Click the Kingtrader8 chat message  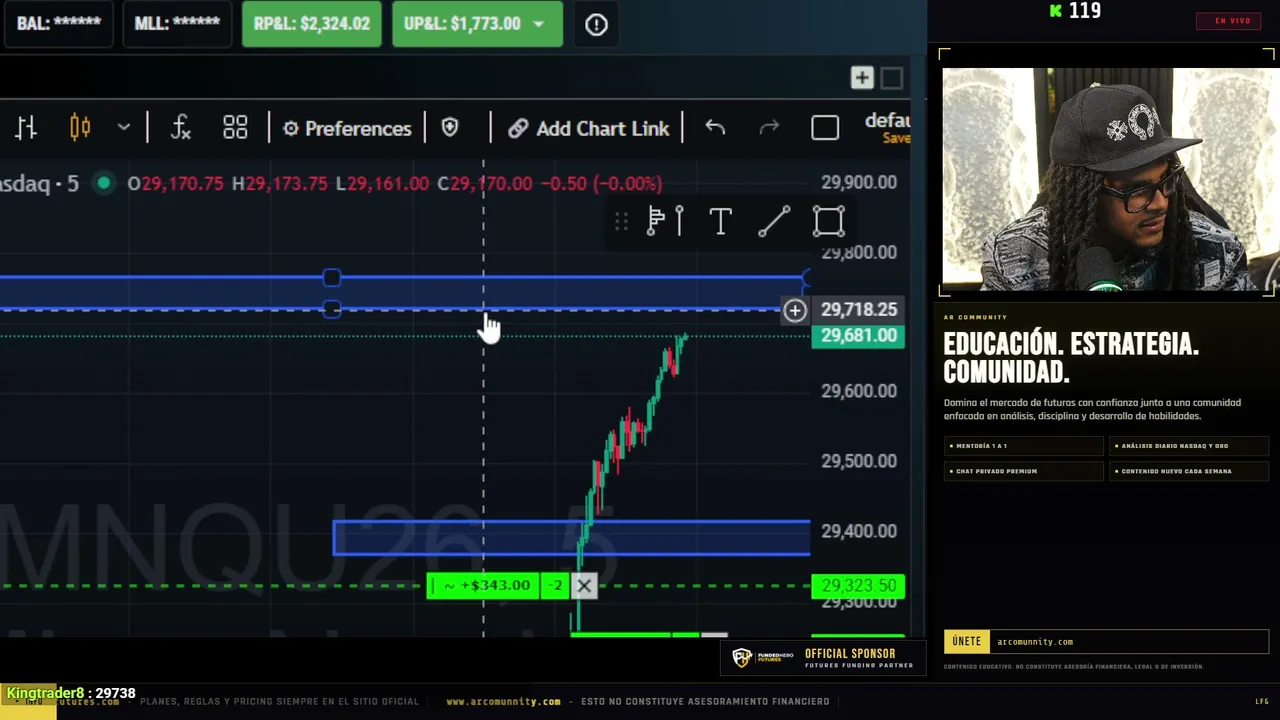point(71,693)
